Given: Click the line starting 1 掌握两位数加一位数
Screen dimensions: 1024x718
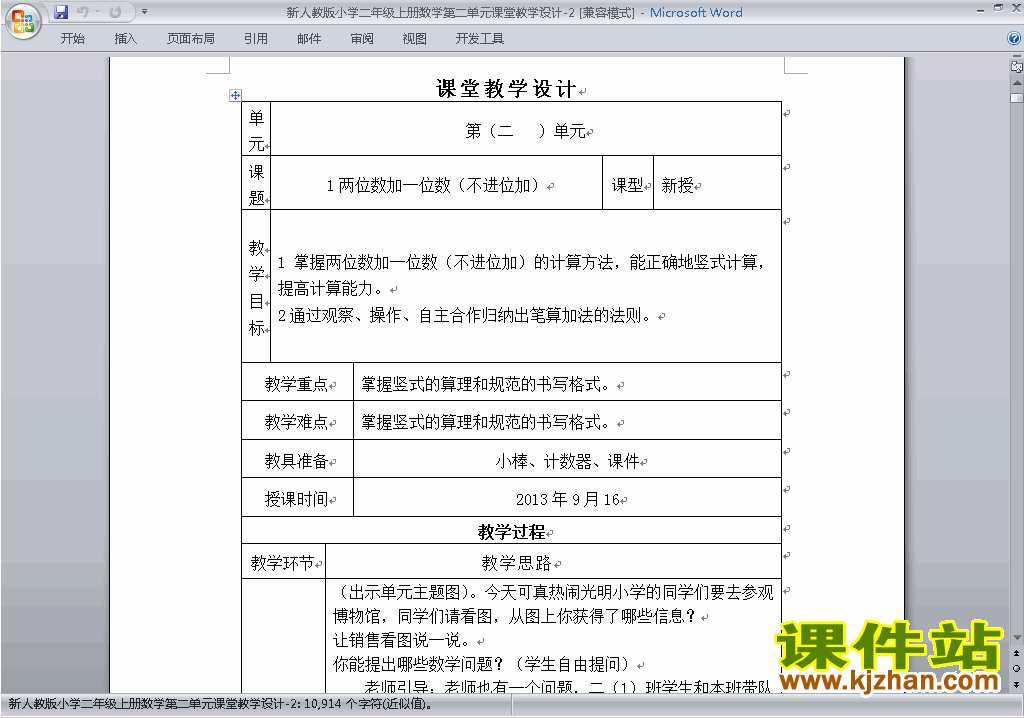Looking at the screenshot, I should tap(520, 263).
